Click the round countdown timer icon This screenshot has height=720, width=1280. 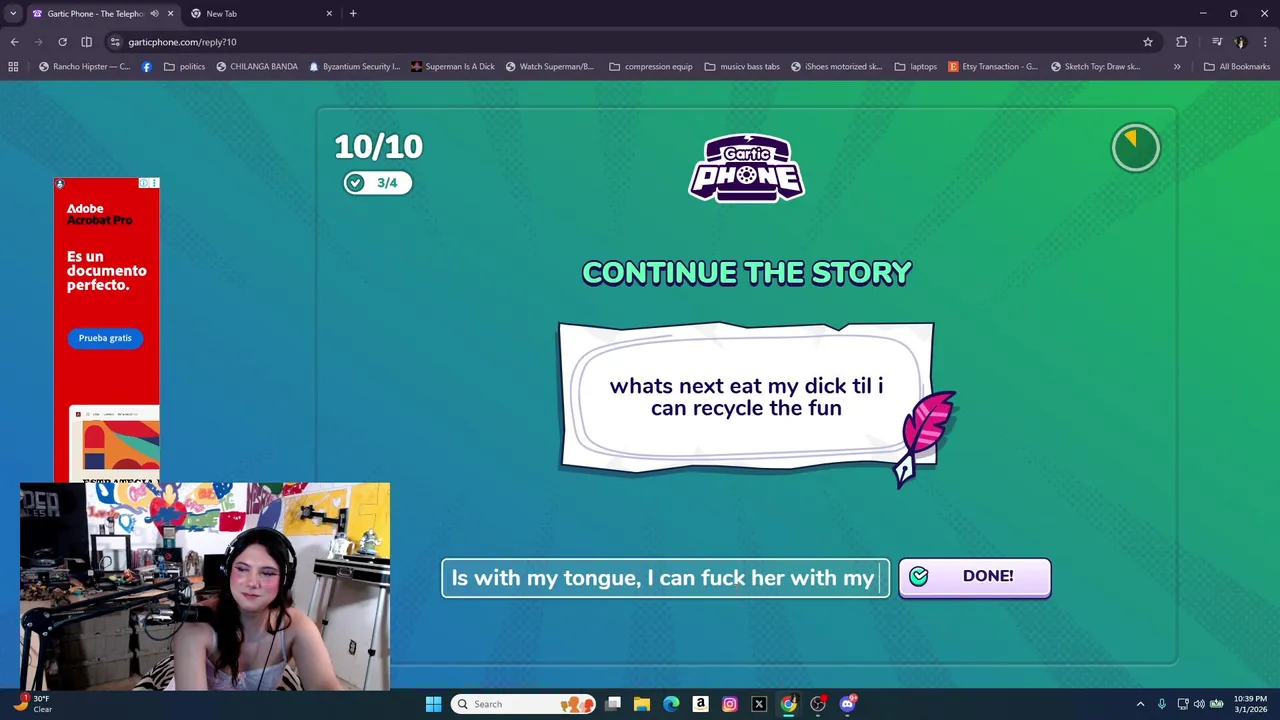click(1135, 148)
